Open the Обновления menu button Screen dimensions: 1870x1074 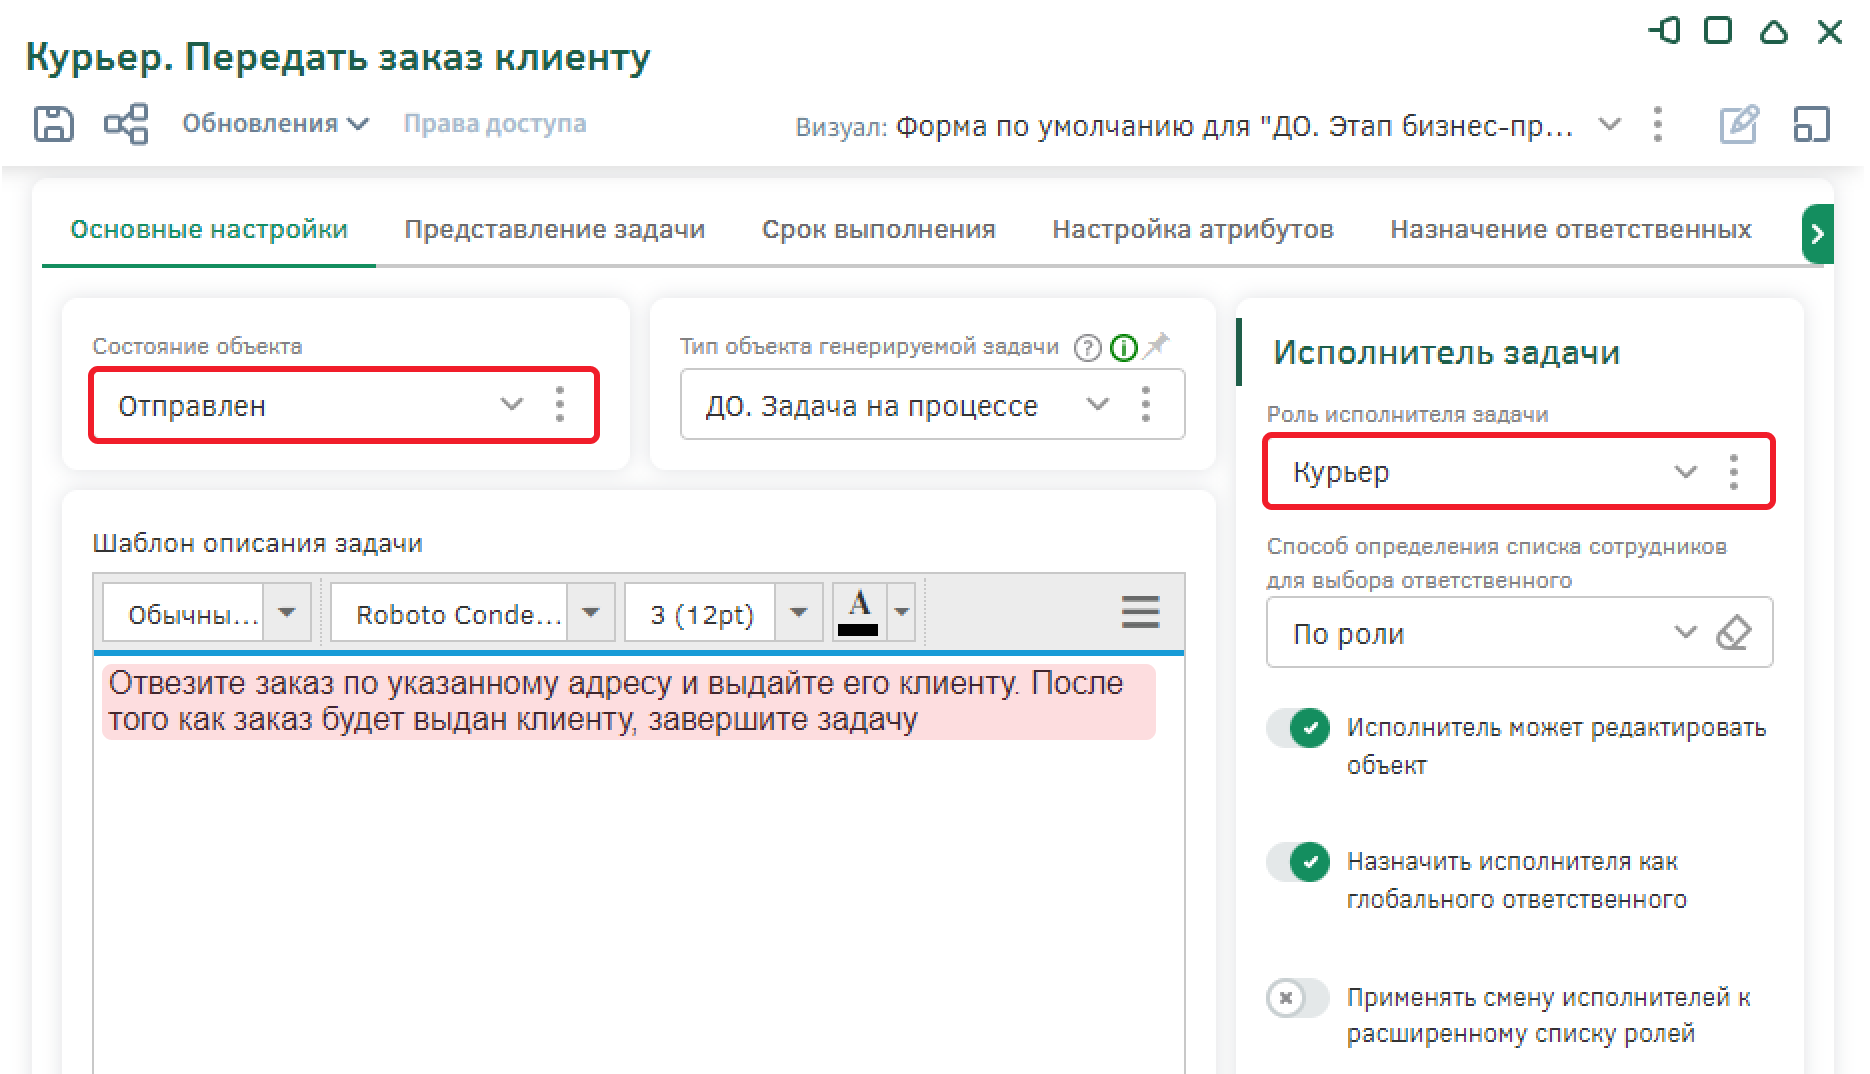(275, 124)
